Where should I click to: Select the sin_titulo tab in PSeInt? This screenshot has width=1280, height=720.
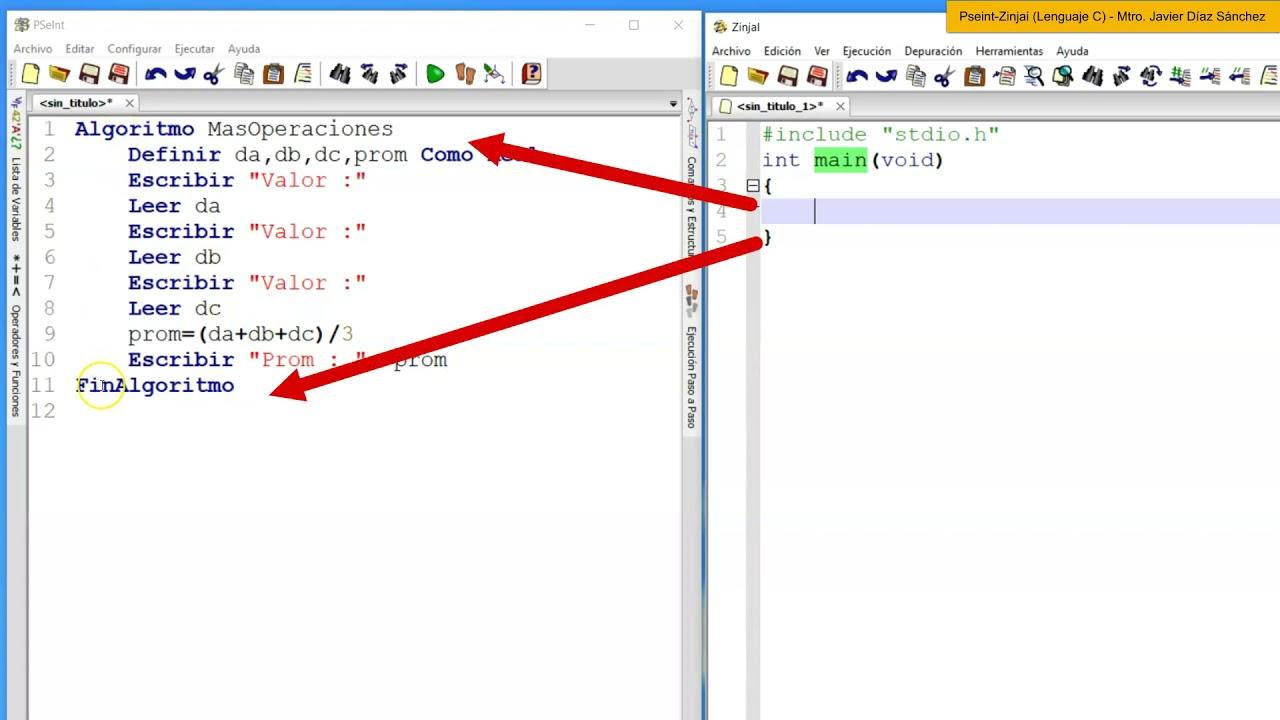[x=76, y=103]
